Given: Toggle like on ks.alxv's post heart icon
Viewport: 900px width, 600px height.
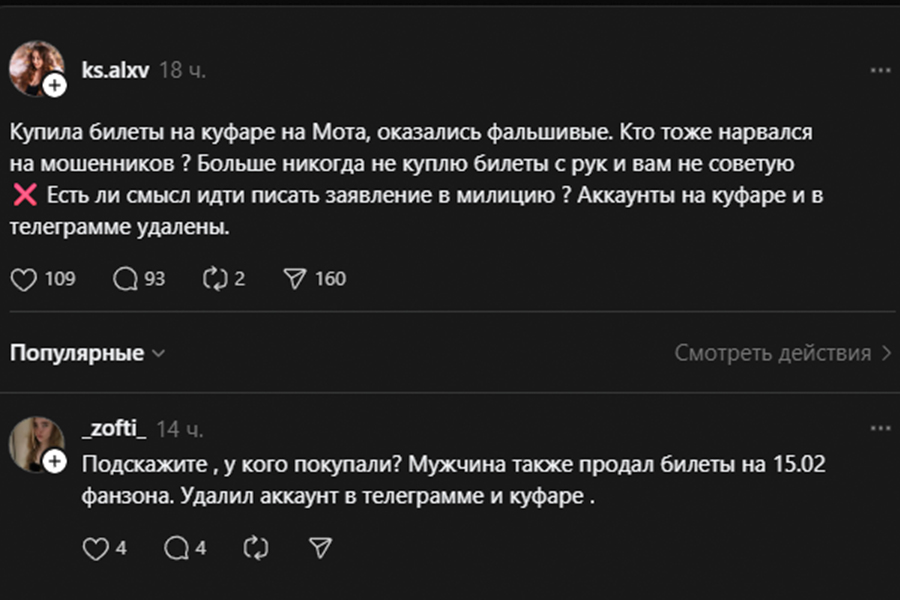Looking at the screenshot, I should pos(24,279).
